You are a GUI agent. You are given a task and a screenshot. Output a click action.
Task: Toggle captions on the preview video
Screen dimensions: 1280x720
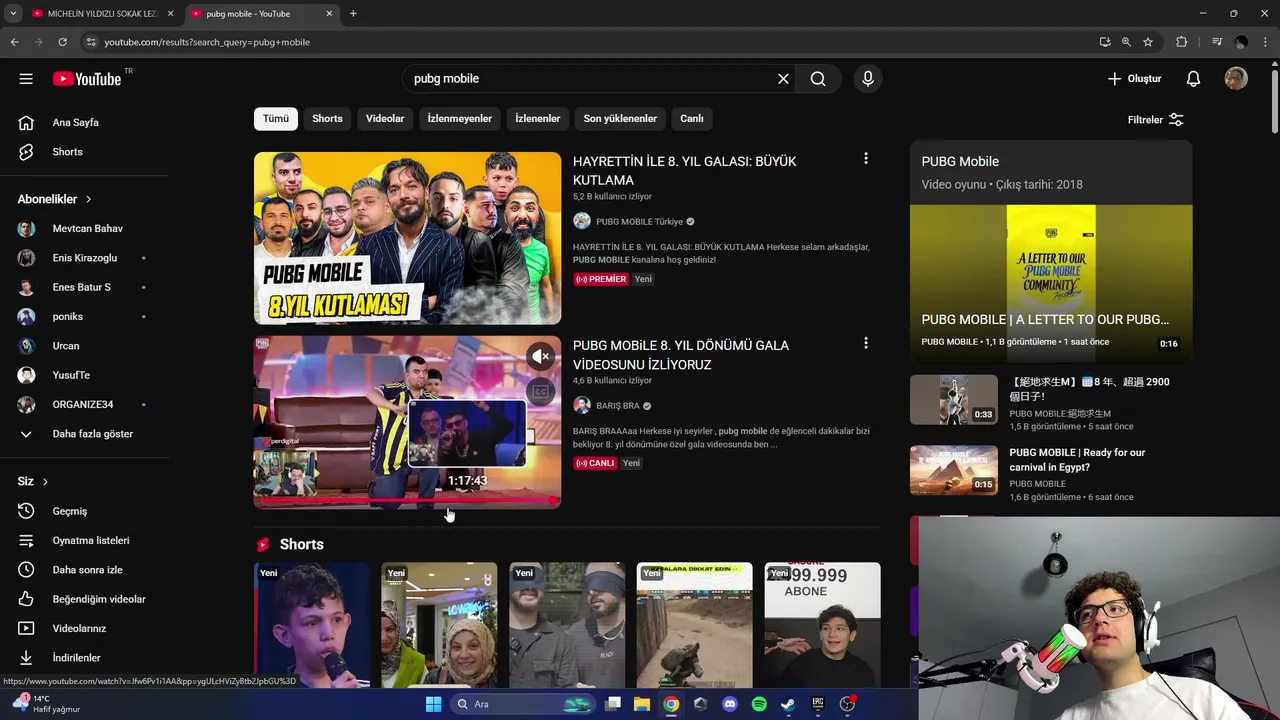(x=540, y=392)
